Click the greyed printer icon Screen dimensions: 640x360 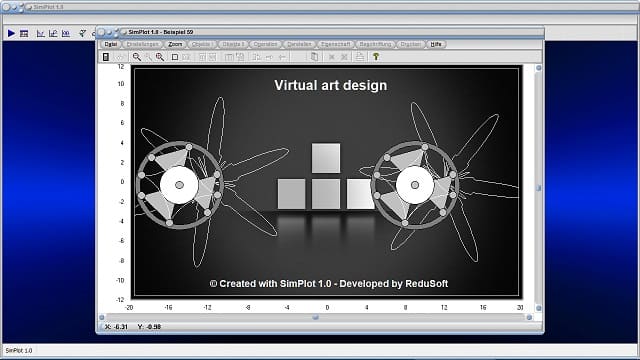click(x=360, y=57)
